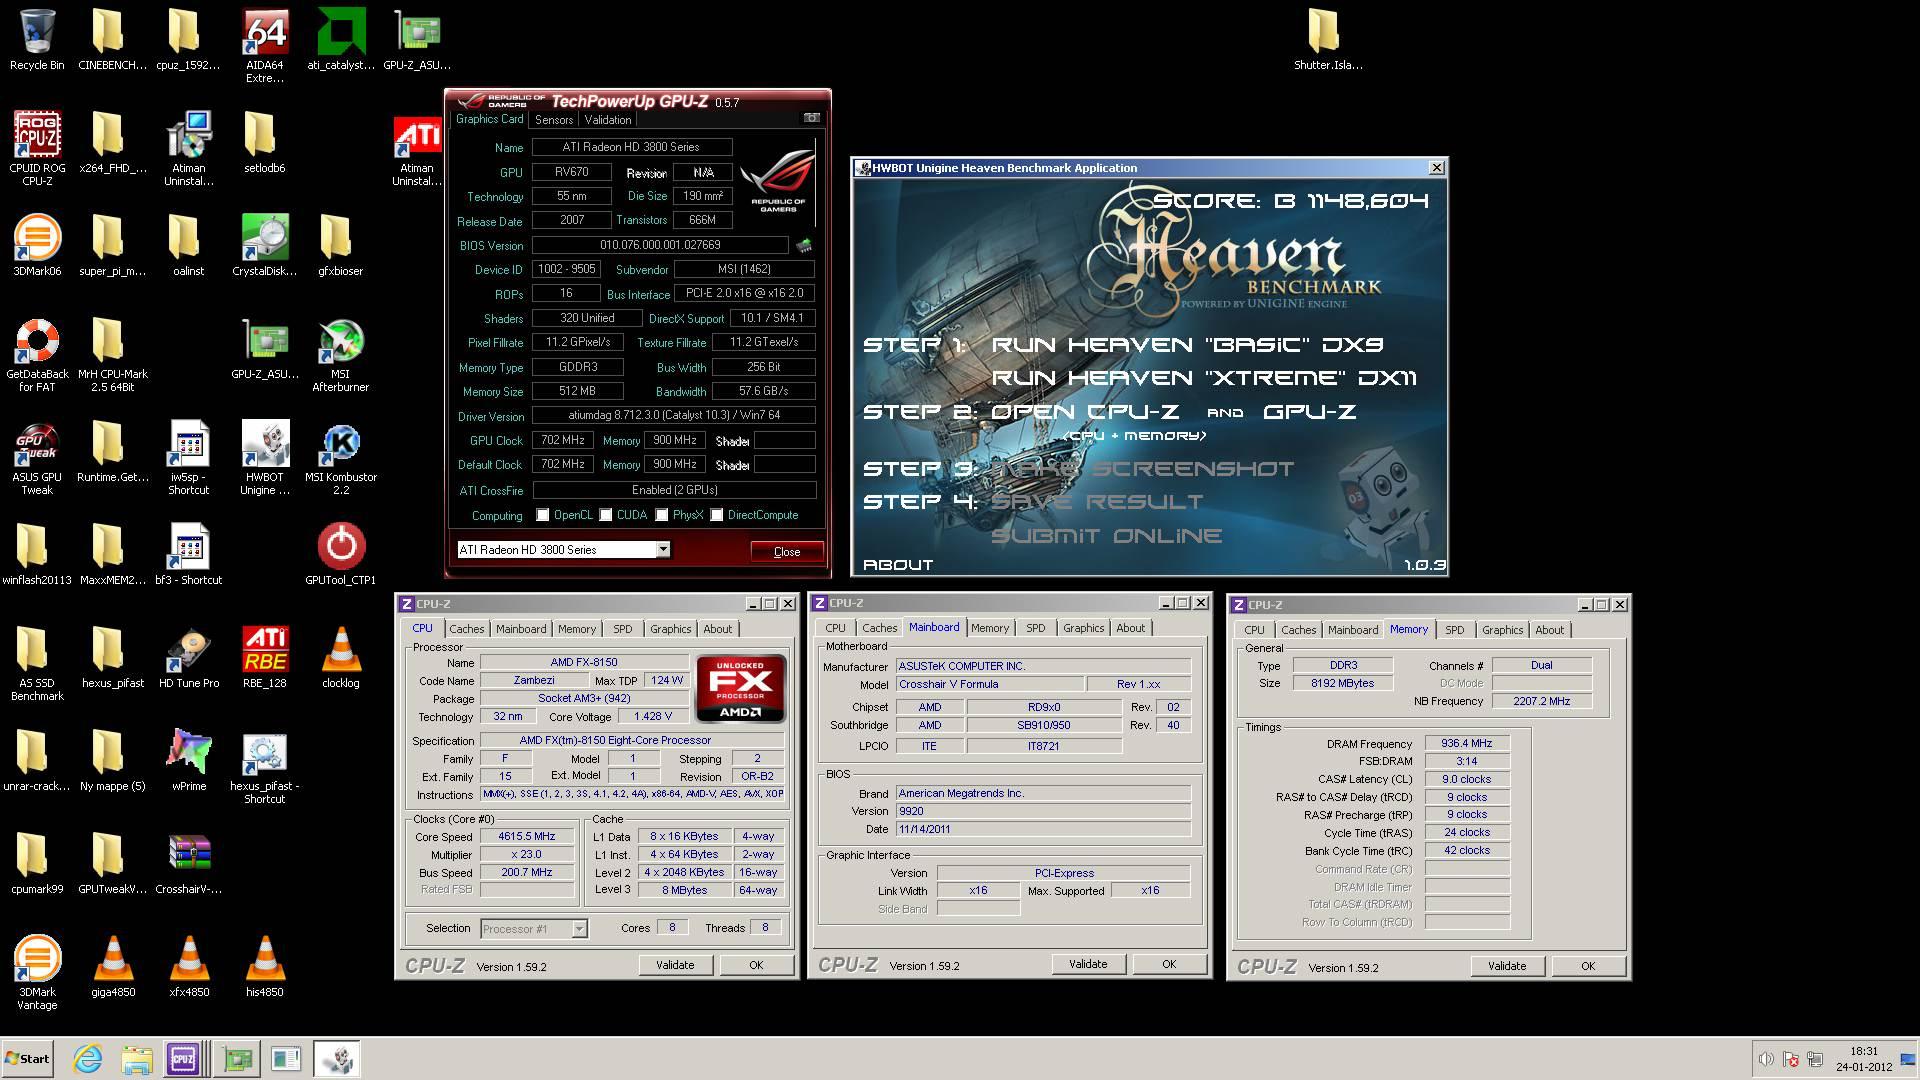Open CINEBENCH folder on desktop

113,40
